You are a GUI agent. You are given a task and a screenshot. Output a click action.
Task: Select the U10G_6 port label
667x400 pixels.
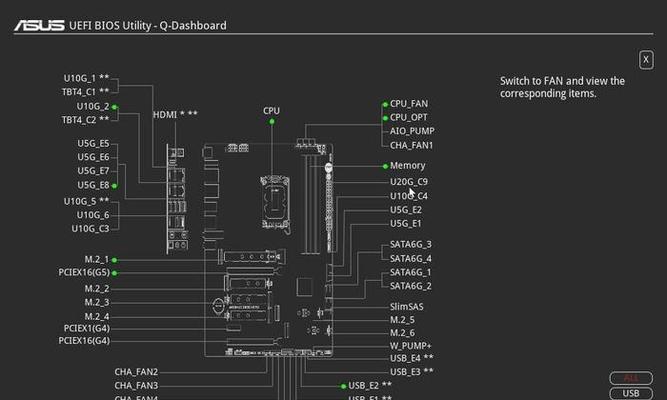(x=93, y=215)
